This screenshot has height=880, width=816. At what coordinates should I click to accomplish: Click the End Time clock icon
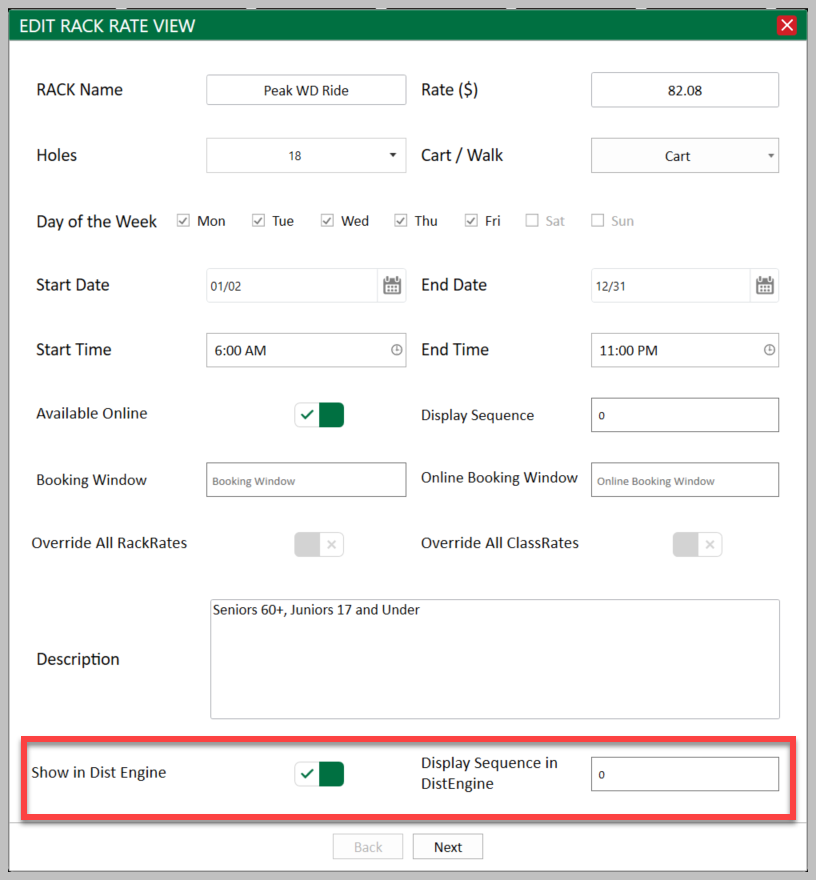coord(769,350)
